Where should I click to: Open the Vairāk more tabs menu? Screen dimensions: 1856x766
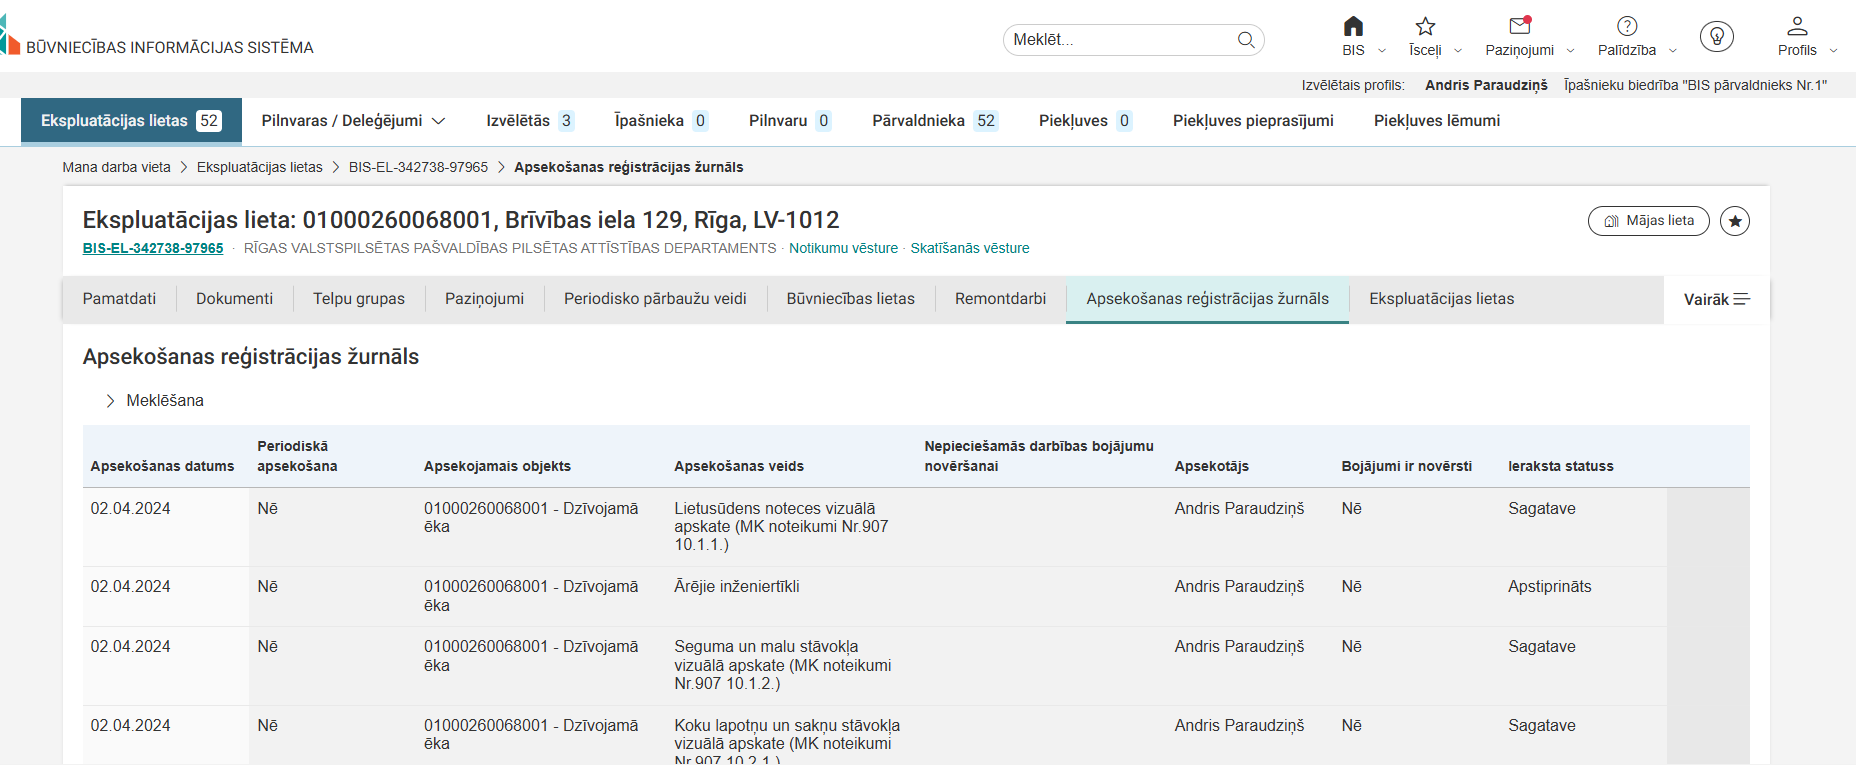coord(1716,300)
